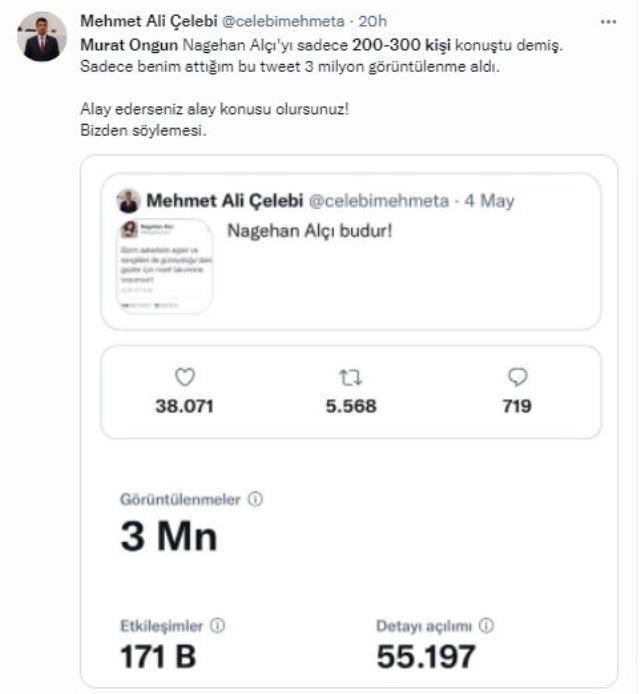Image resolution: width=640 pixels, height=694 pixels.
Task: Click the 38.071 likes count
Action: (184, 406)
